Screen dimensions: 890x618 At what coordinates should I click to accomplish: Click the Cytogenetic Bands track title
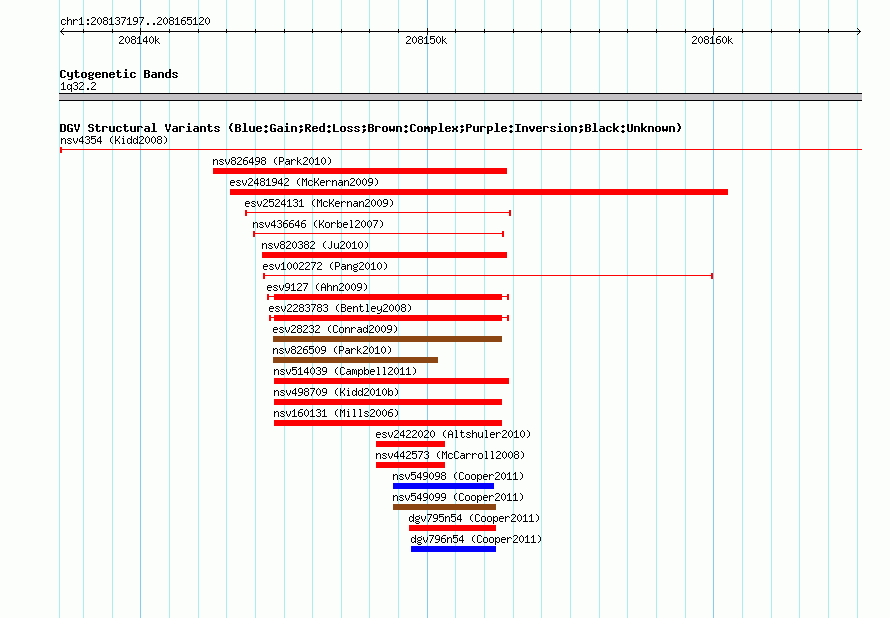[119, 74]
